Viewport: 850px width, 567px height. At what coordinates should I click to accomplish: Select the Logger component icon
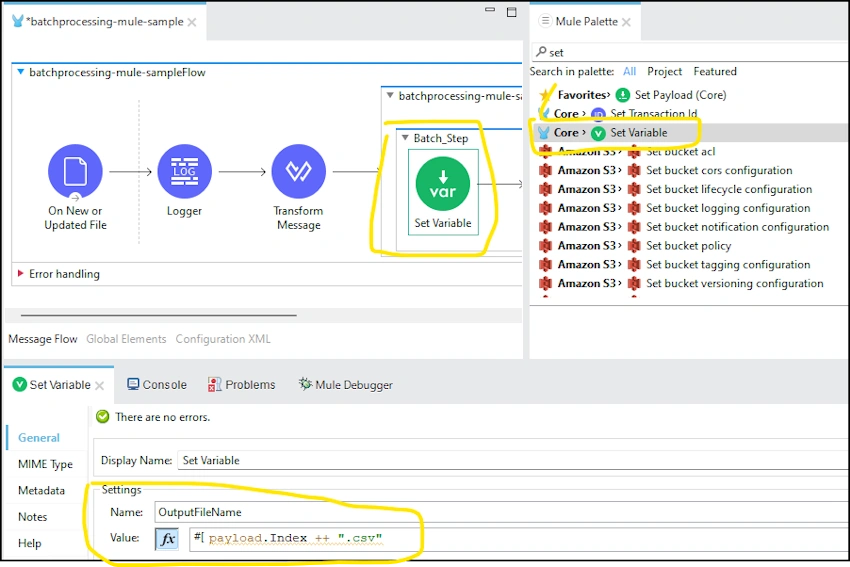tap(184, 171)
